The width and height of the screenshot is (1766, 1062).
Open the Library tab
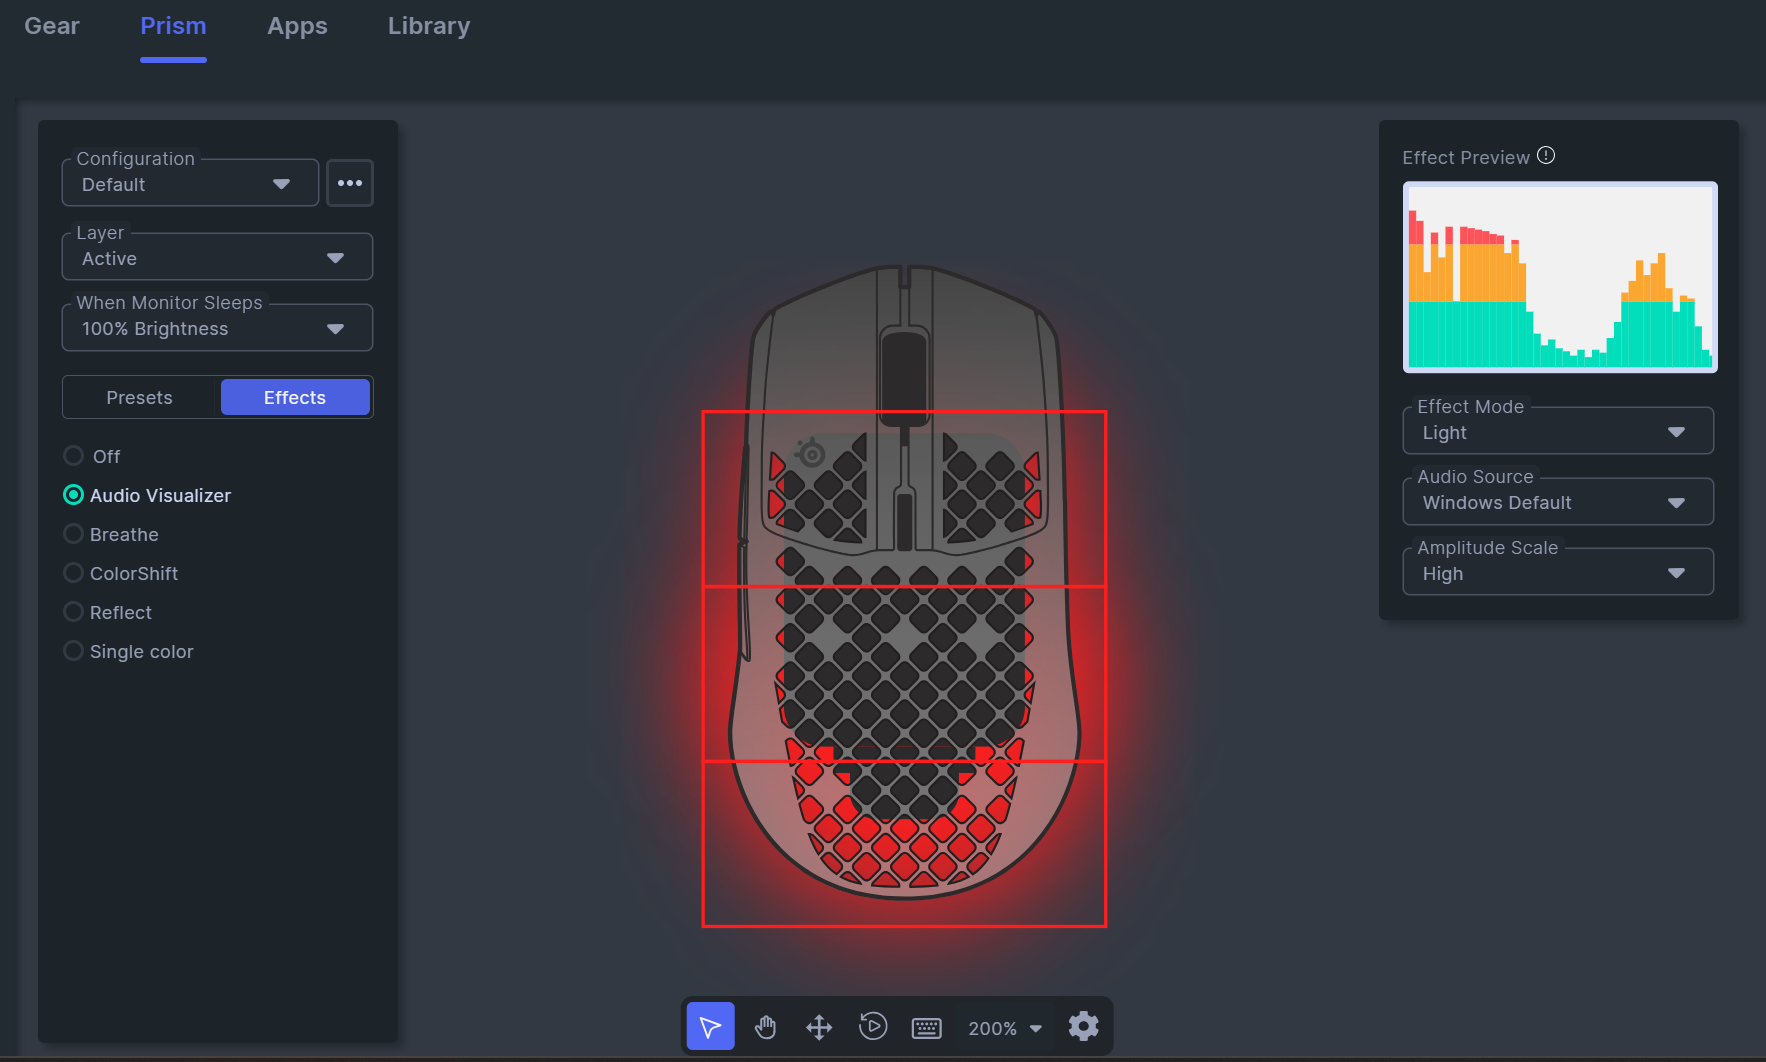click(x=429, y=26)
